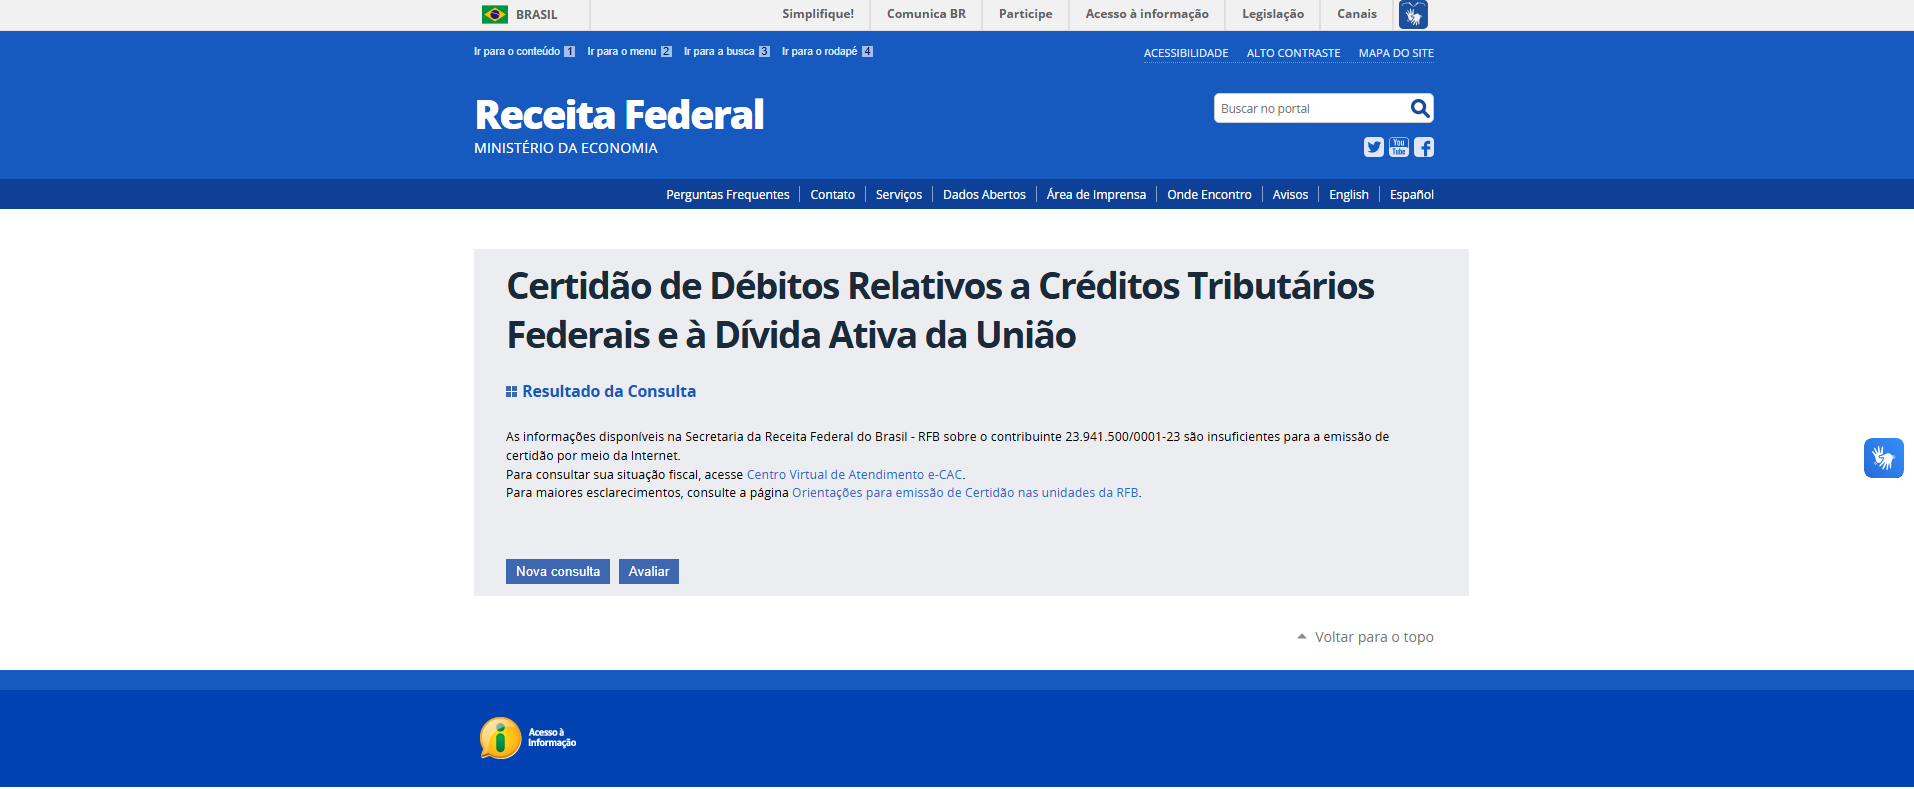Viewport: 1914px width, 789px height.
Task: Click the Nova consulta button
Action: pos(557,571)
